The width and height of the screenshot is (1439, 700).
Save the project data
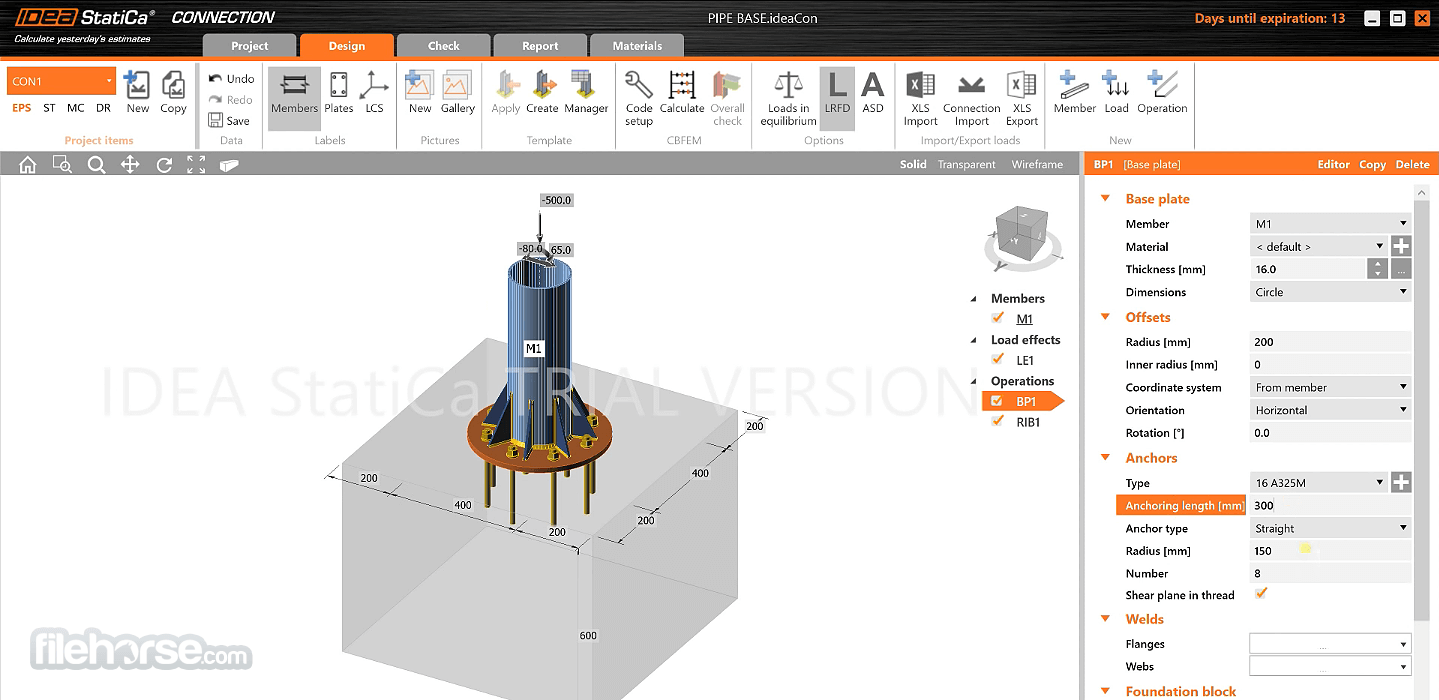coord(229,121)
